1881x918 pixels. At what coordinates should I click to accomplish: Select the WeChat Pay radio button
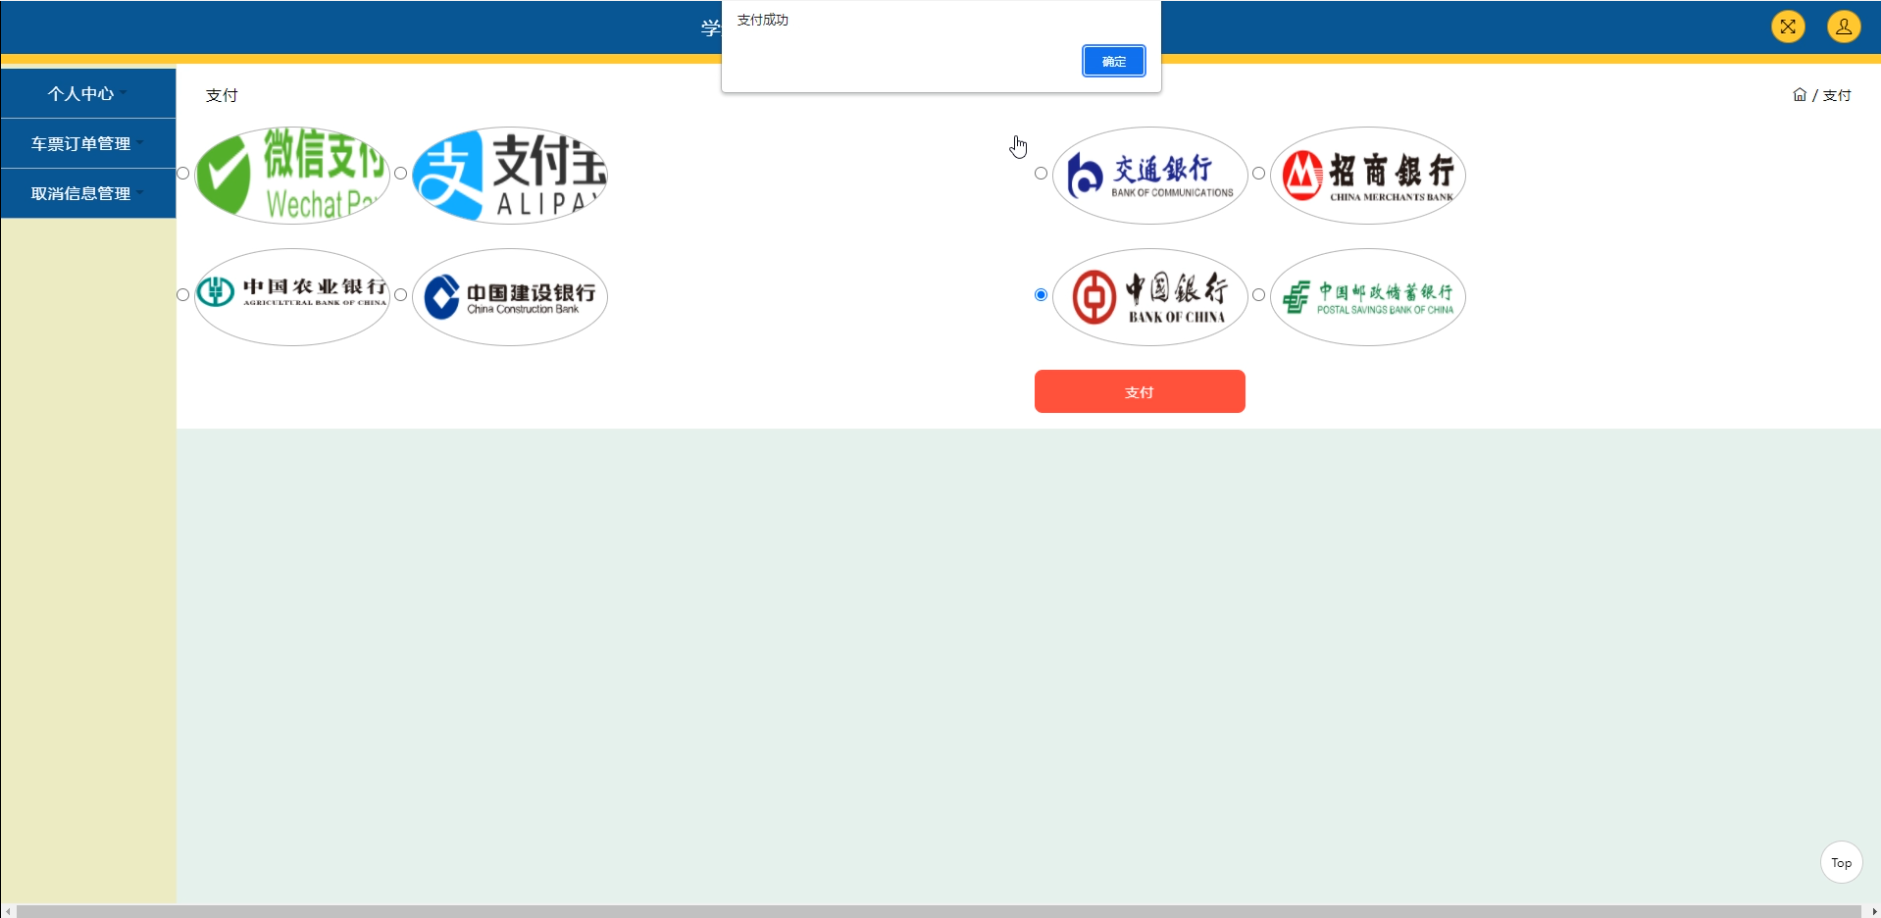click(x=183, y=173)
